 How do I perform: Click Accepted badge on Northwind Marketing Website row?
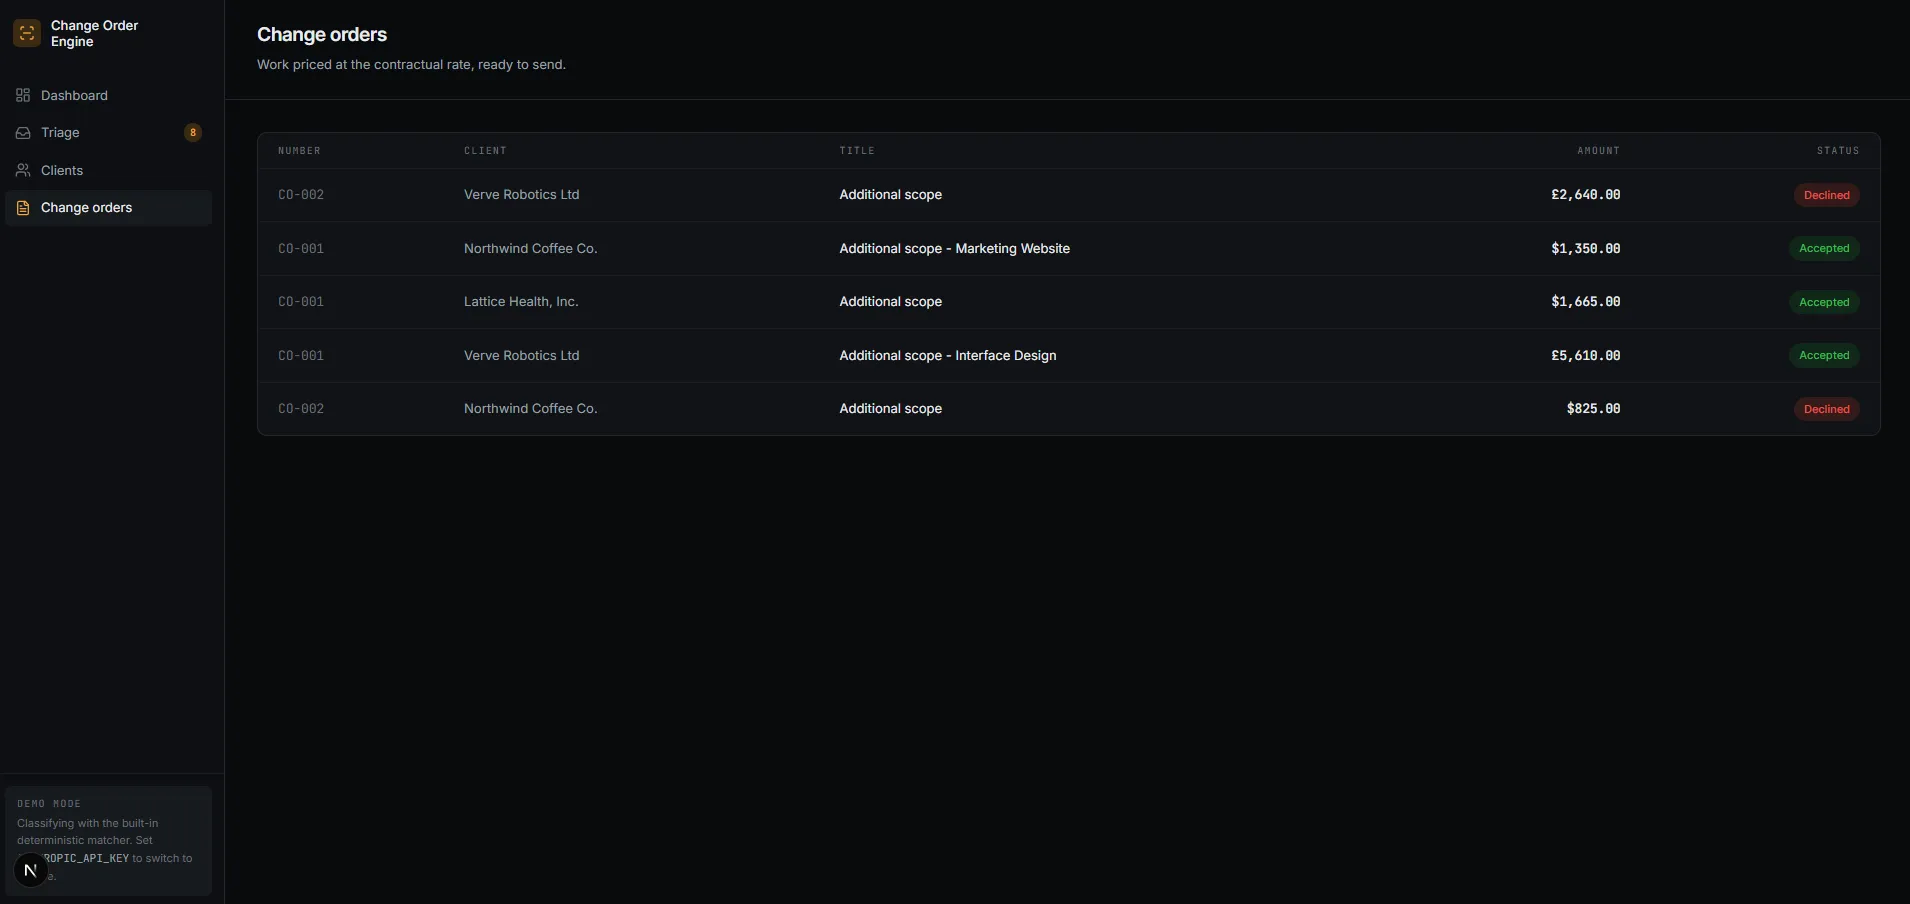click(1824, 248)
